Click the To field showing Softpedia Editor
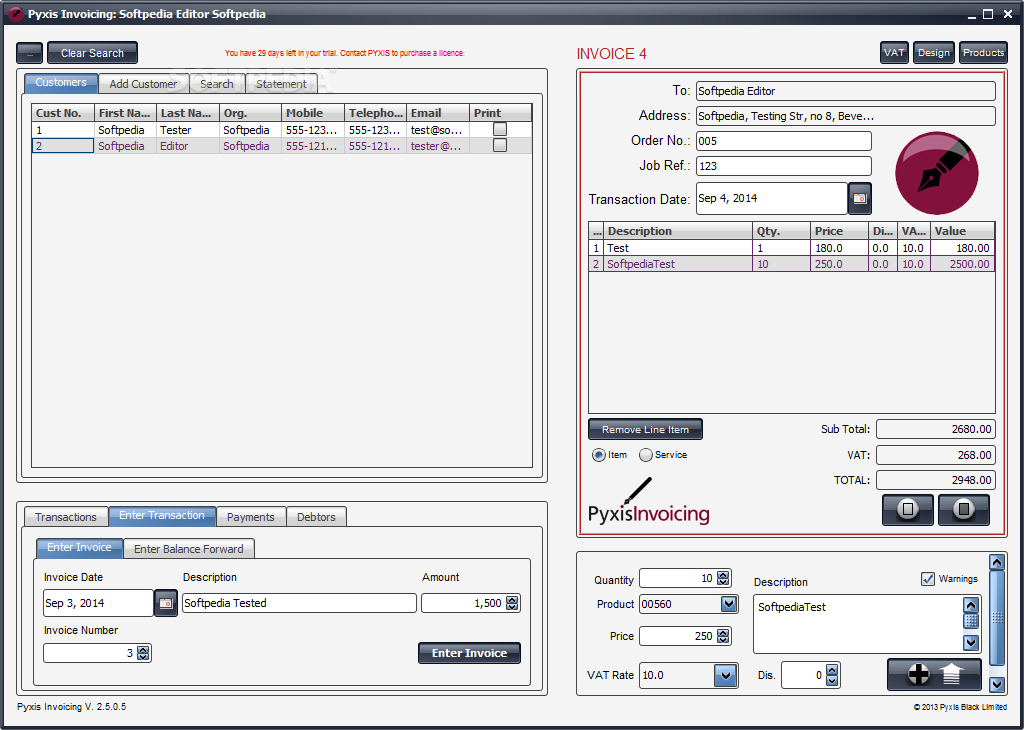 846,91
